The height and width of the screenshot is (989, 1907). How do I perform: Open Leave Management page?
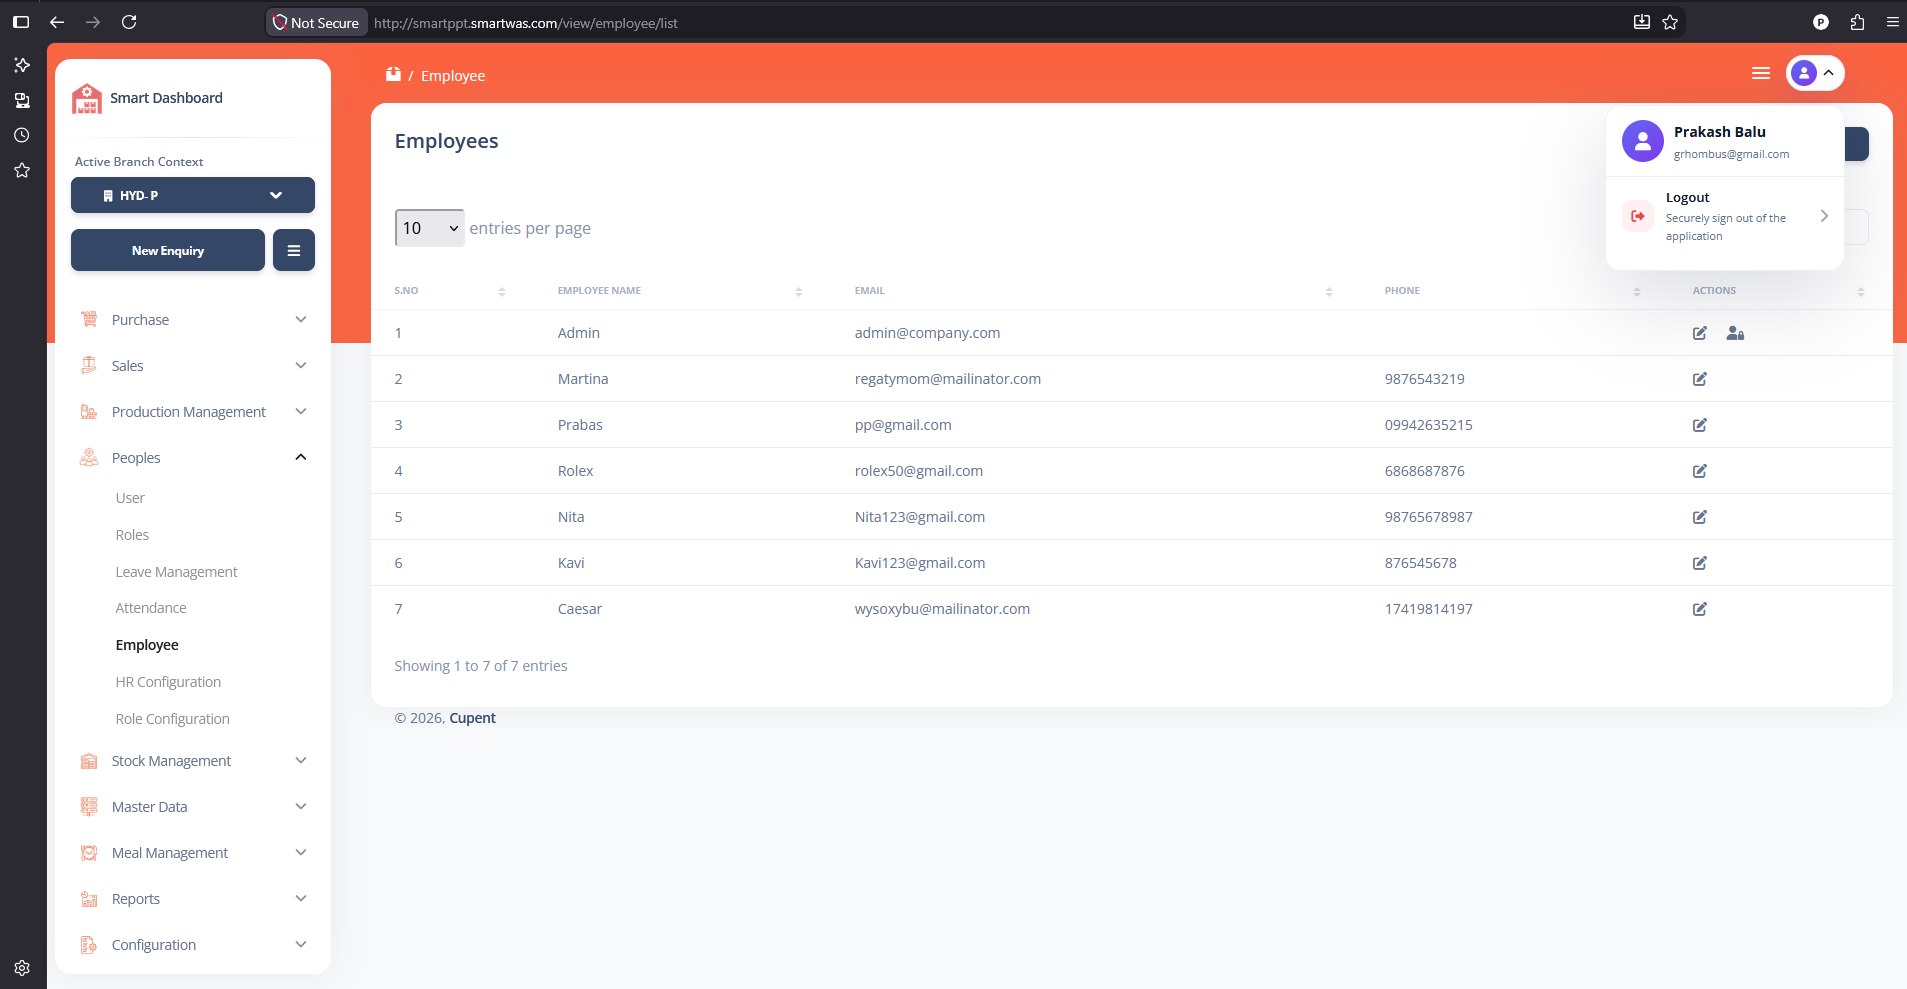[176, 572]
